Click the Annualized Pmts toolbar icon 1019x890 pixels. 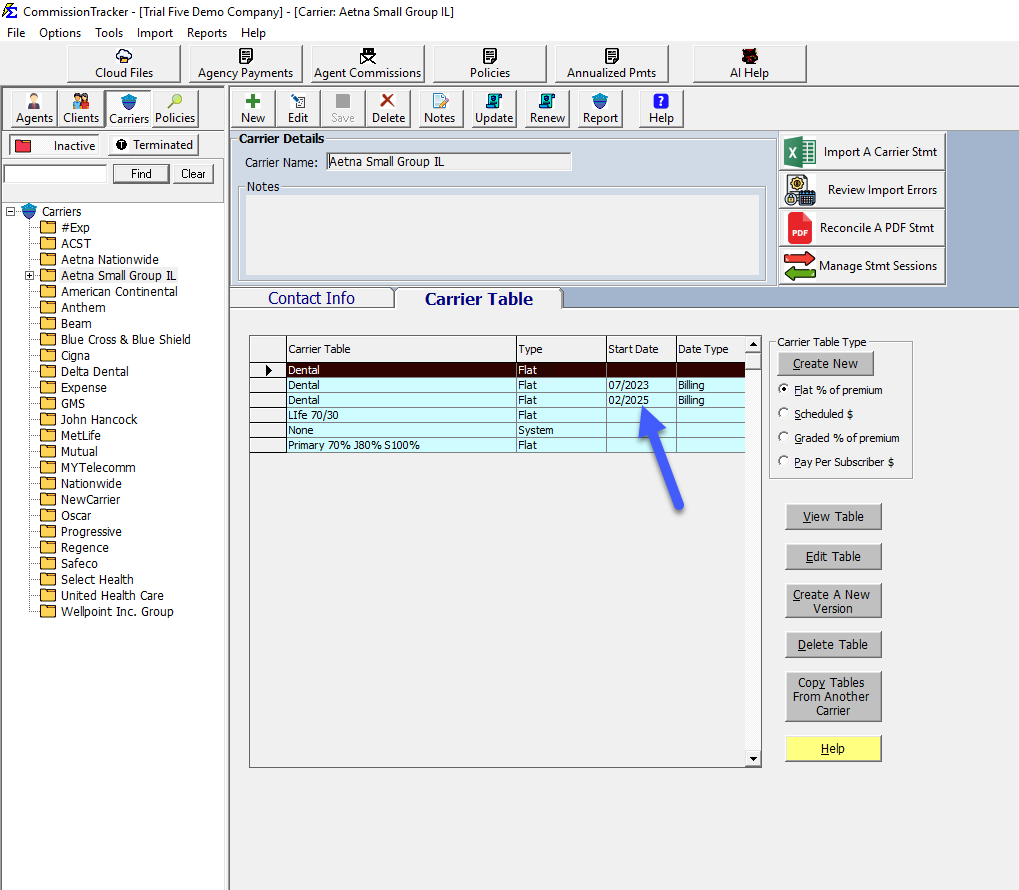[611, 62]
